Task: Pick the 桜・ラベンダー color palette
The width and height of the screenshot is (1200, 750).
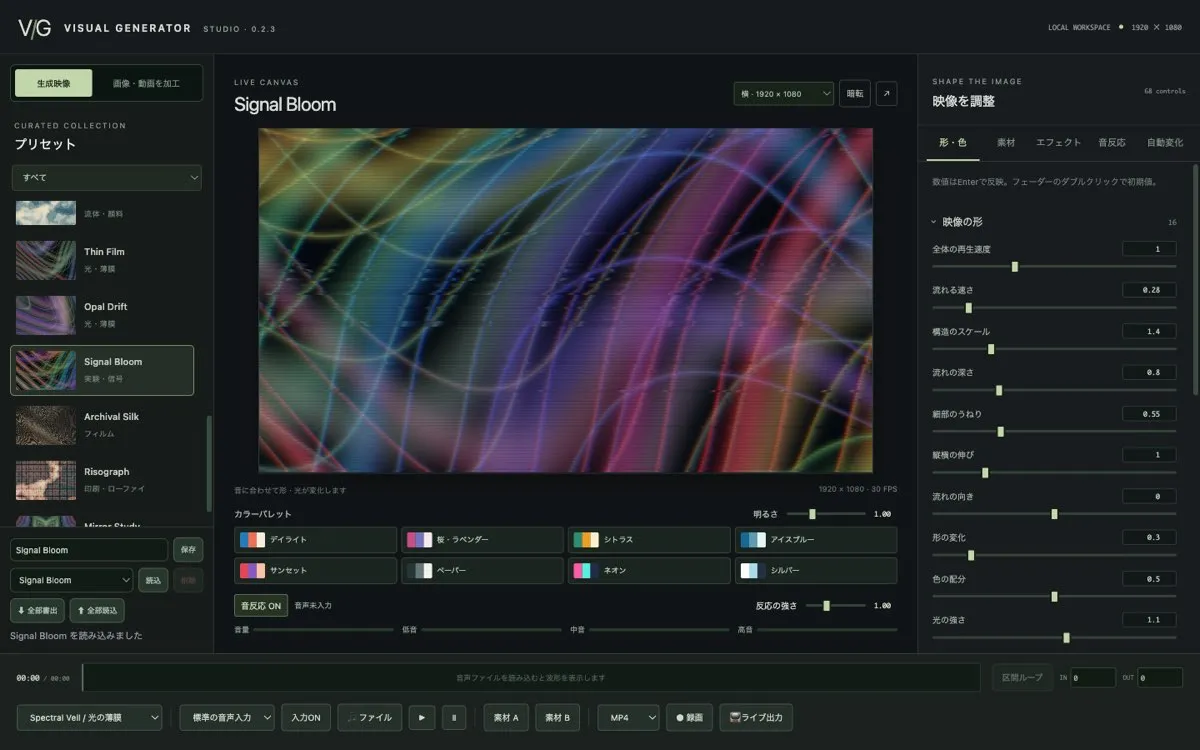Action: coord(482,540)
